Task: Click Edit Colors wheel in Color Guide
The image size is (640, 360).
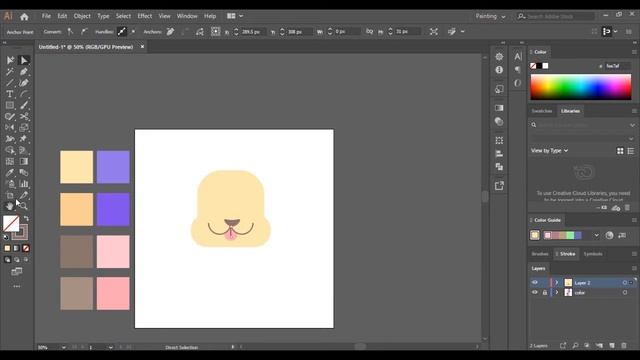Action: click(x=609, y=236)
